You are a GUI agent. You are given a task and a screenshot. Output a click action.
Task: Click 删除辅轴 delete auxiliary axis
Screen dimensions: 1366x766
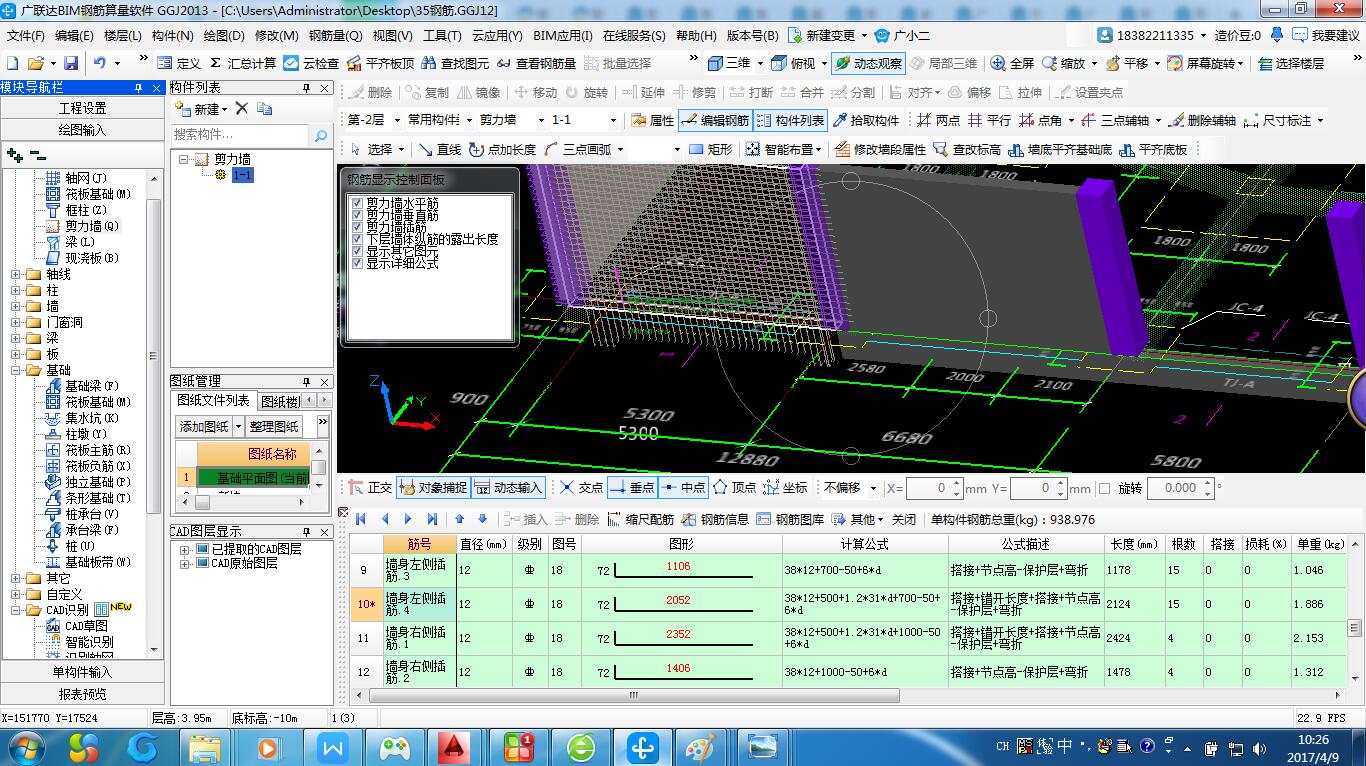click(1201, 120)
